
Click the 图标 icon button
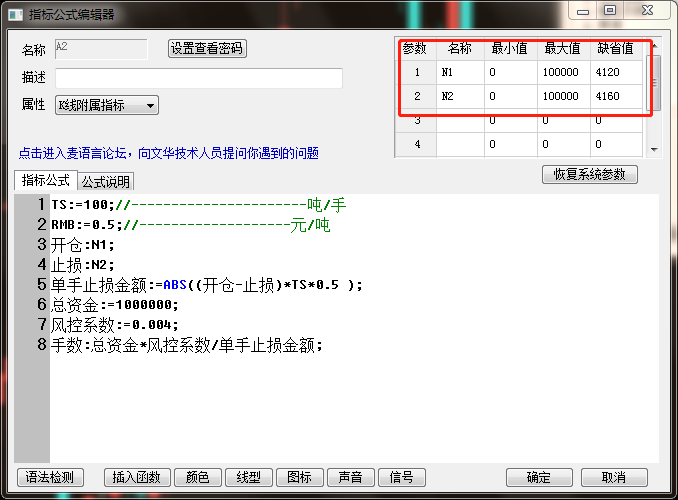300,477
